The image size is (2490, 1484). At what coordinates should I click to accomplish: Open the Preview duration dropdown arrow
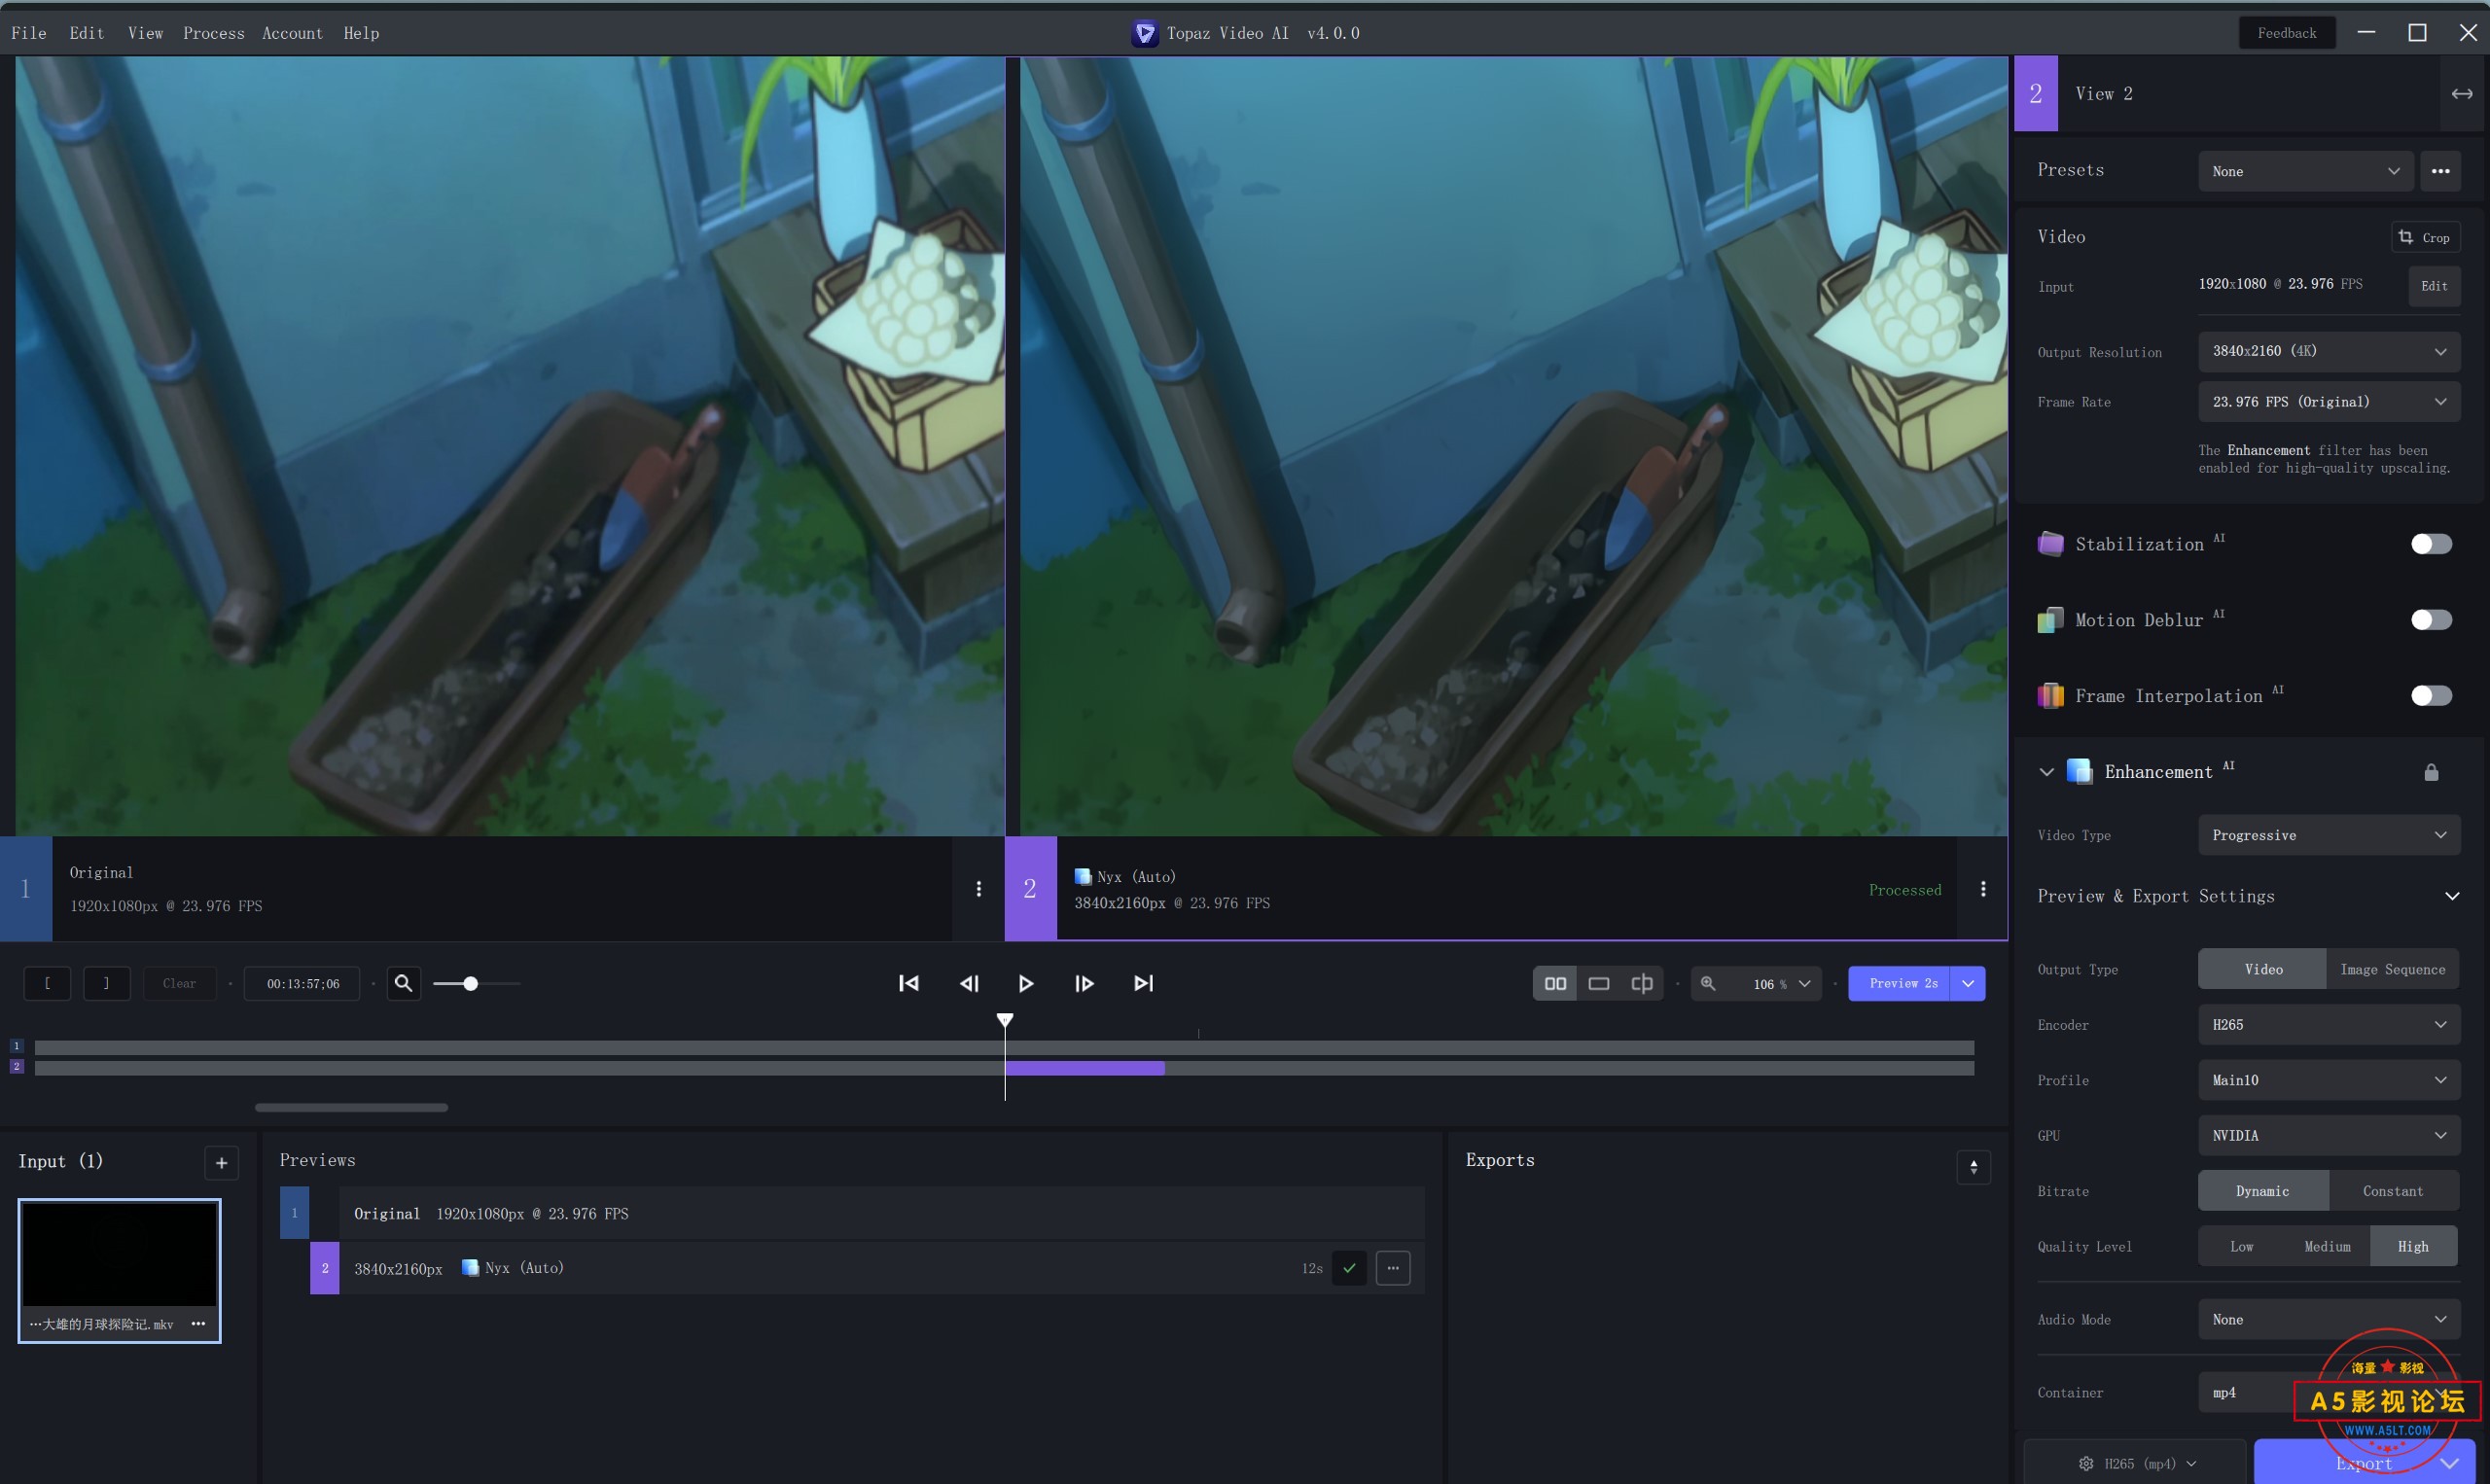(x=1967, y=984)
